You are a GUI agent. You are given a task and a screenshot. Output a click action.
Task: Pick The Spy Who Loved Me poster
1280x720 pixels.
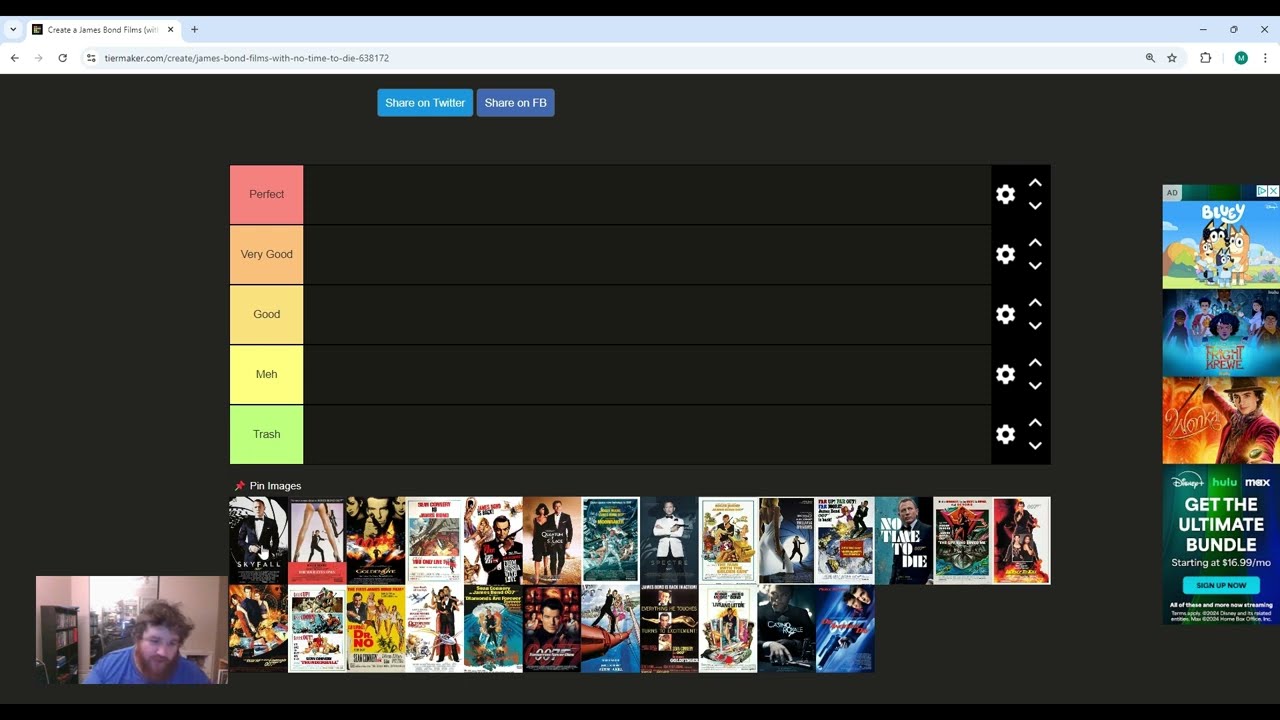click(963, 540)
